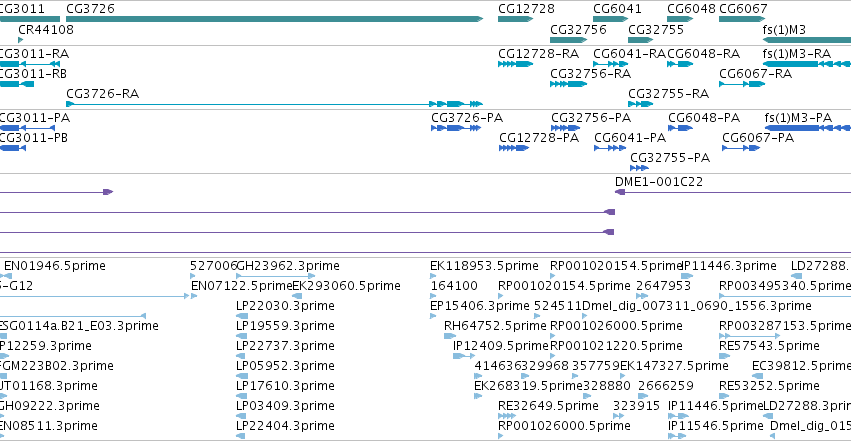The width and height of the screenshot is (851, 441).
Task: Select the fs(1)M3-RA transcript glyph
Action: tap(806, 64)
